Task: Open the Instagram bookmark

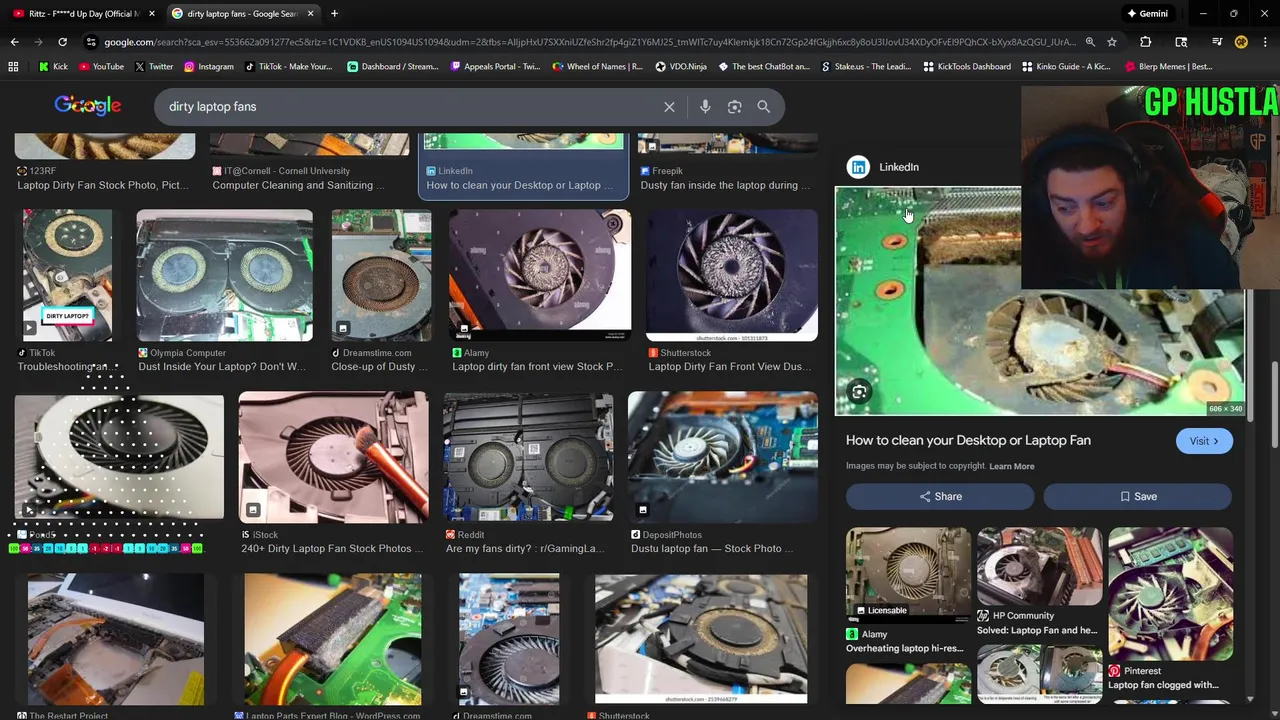Action: coord(208,67)
